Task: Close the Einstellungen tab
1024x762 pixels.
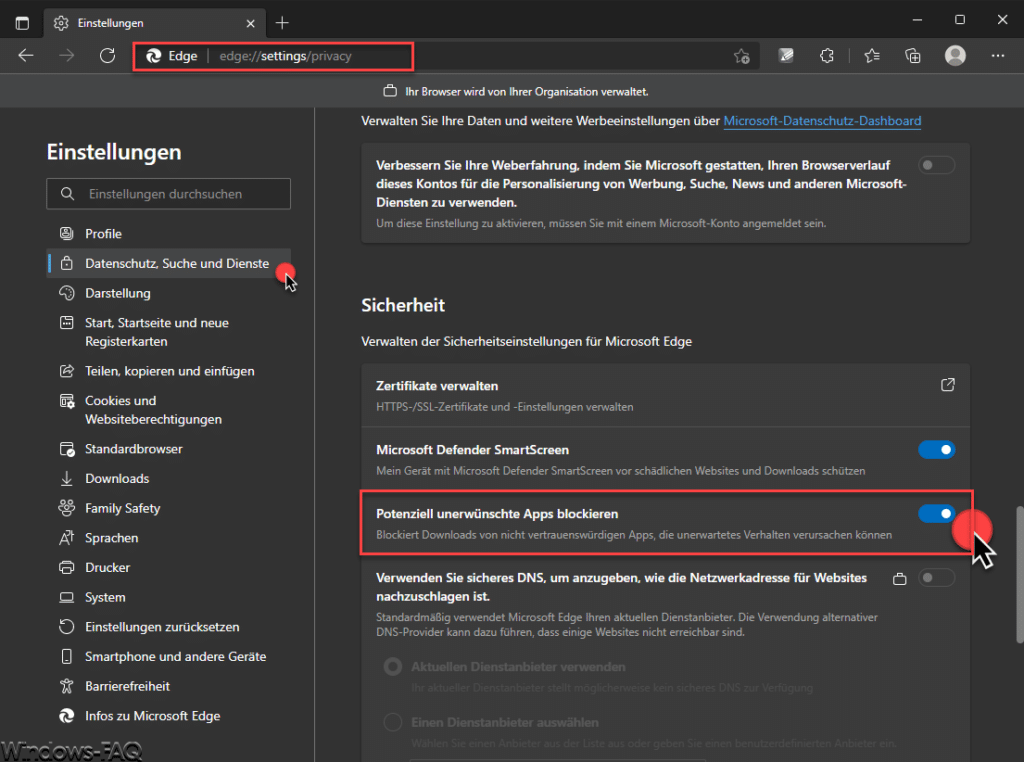Action: pos(250,24)
